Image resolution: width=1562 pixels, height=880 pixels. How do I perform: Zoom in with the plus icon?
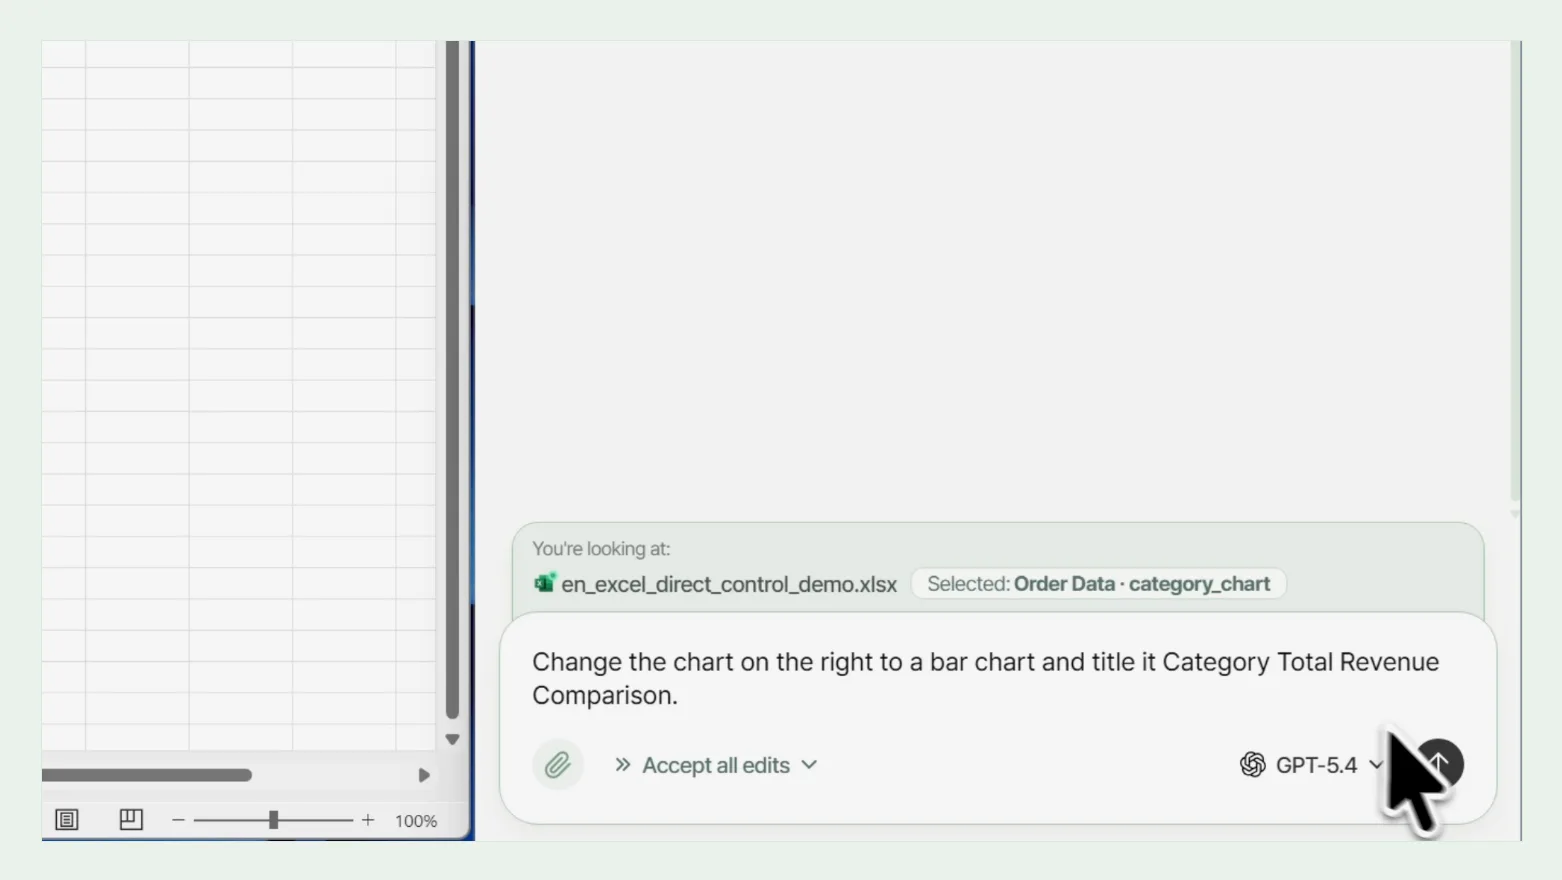[x=368, y=820]
